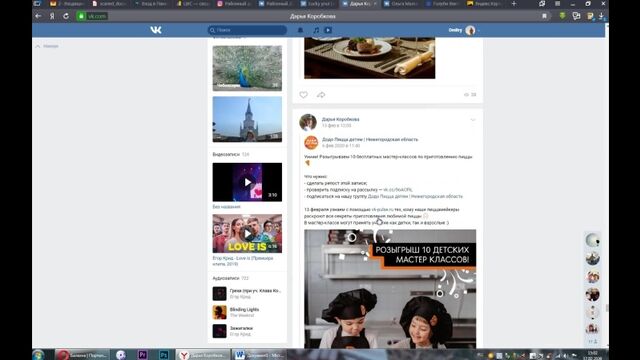Viewport: 640px width, 360px height.
Task: Focus the VK search field
Action: point(247,30)
